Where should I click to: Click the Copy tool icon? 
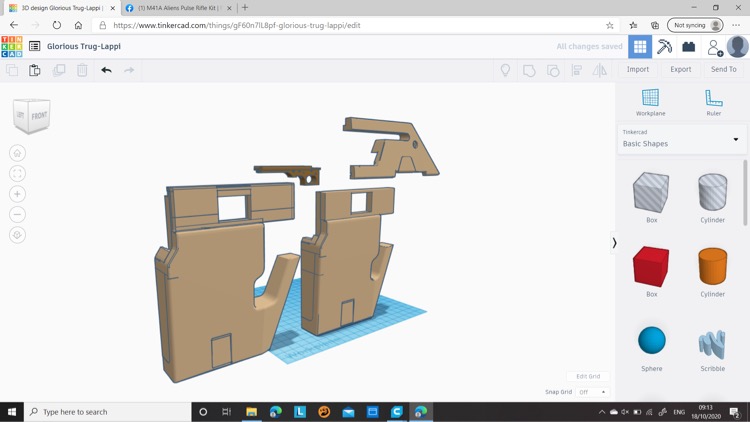pos(12,70)
